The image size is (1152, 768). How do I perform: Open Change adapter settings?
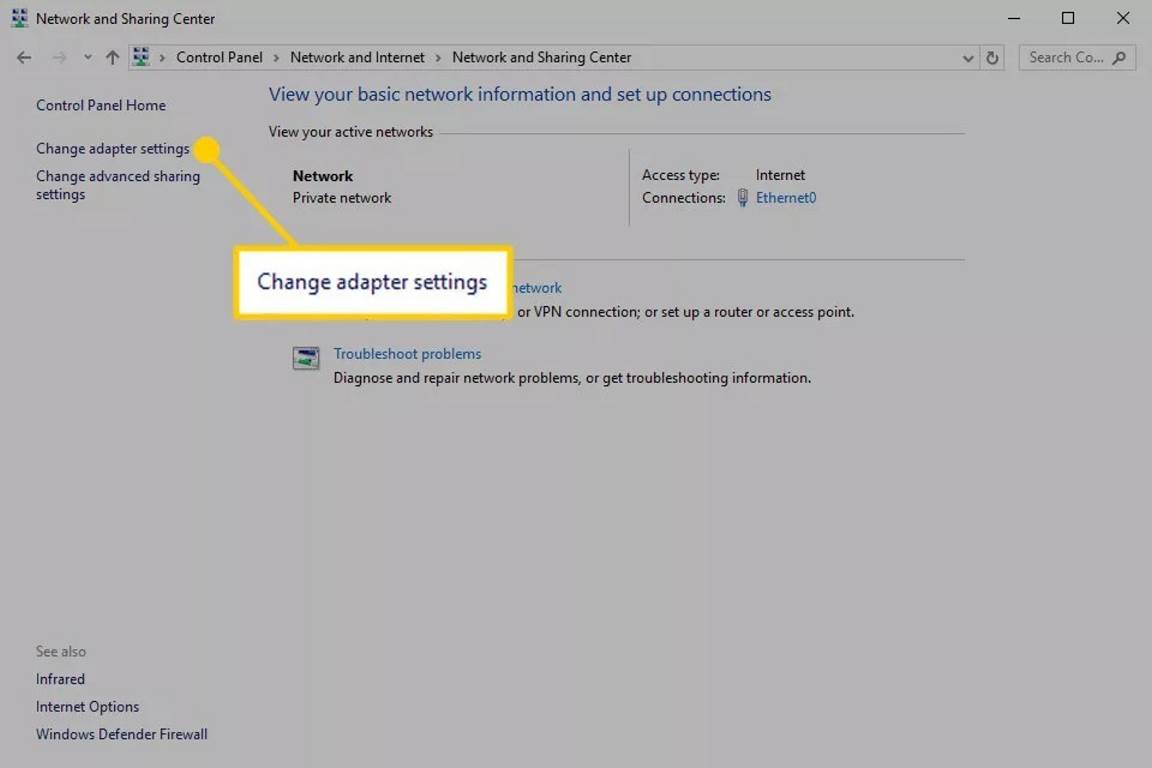(x=112, y=148)
